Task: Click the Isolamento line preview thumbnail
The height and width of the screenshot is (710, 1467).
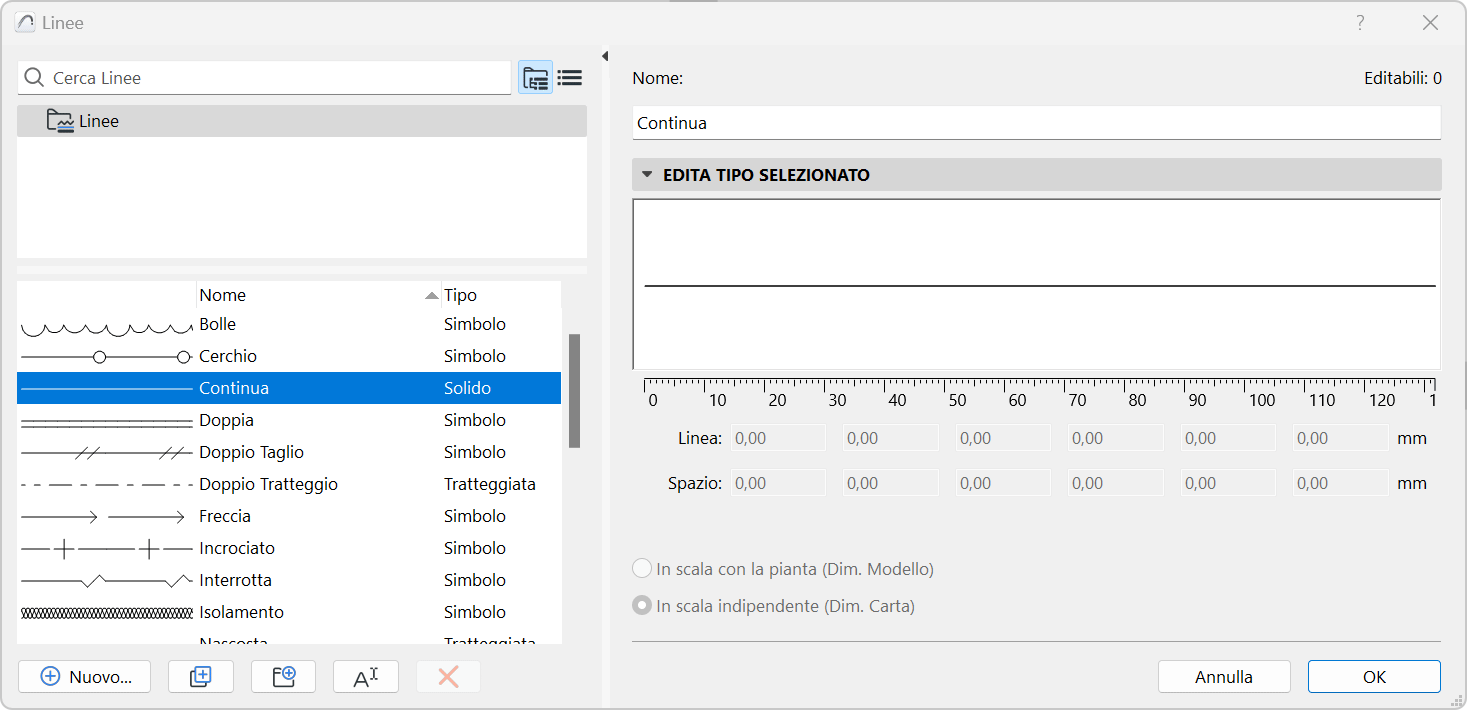Action: (x=107, y=612)
